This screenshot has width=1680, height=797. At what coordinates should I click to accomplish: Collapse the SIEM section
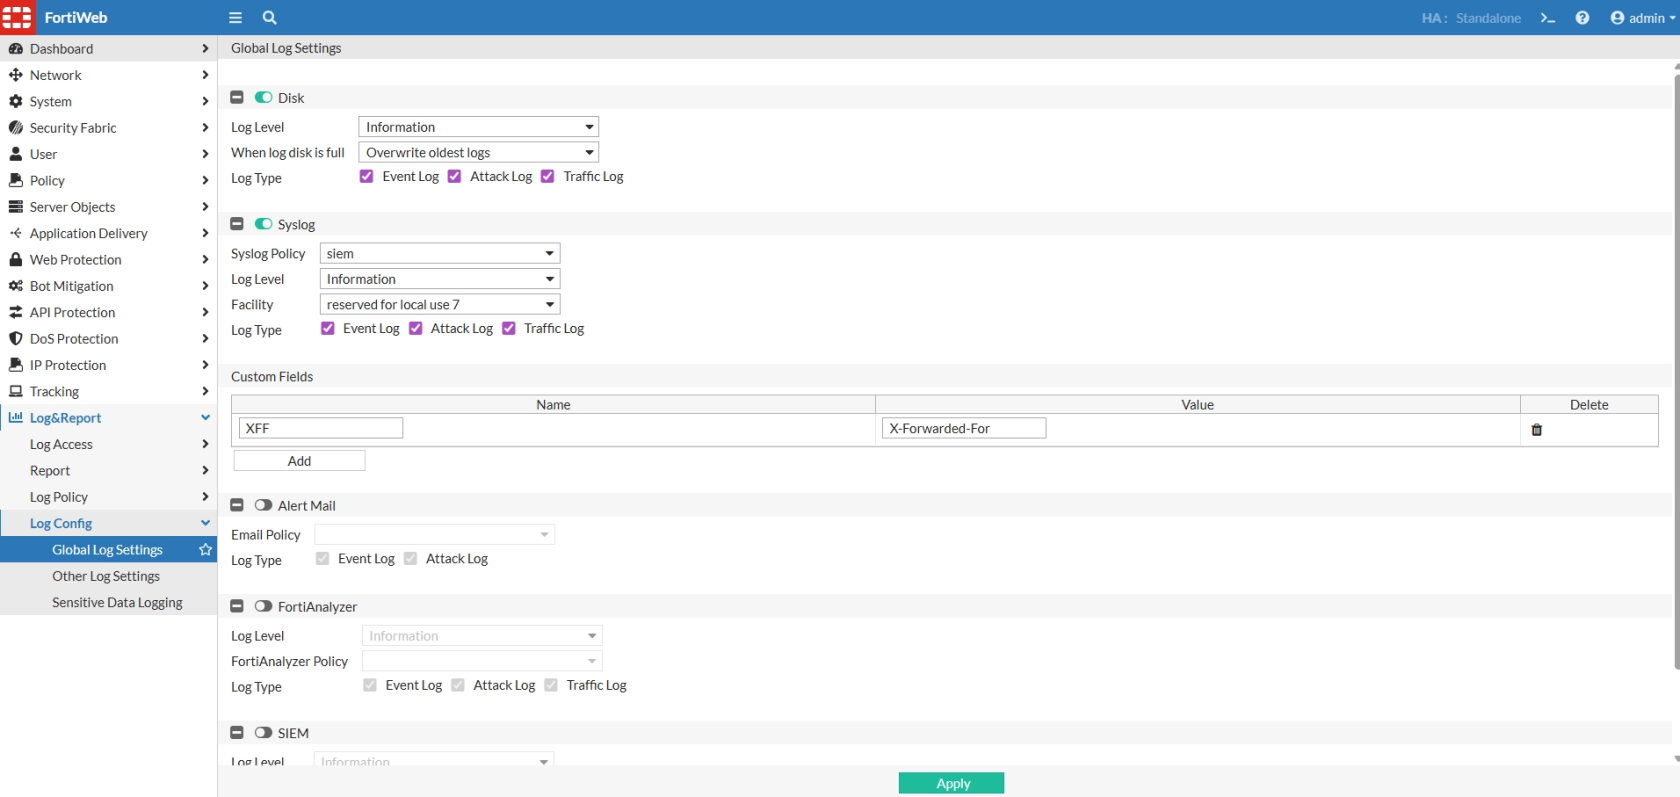pyautogui.click(x=237, y=733)
